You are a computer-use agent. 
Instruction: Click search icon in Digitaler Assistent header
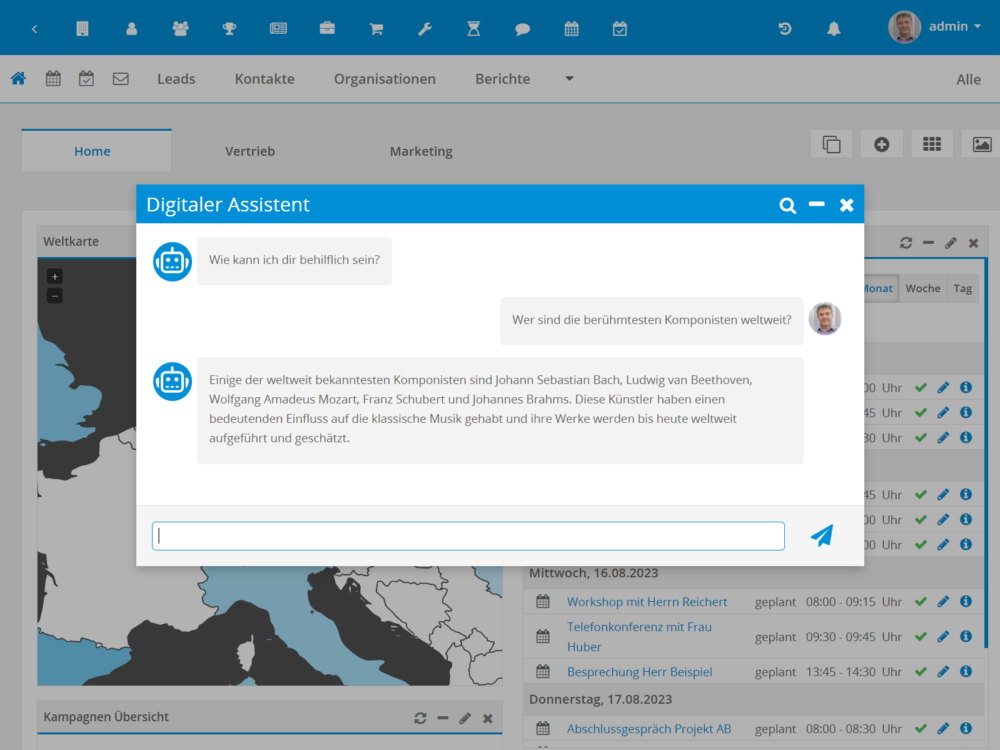tap(788, 205)
